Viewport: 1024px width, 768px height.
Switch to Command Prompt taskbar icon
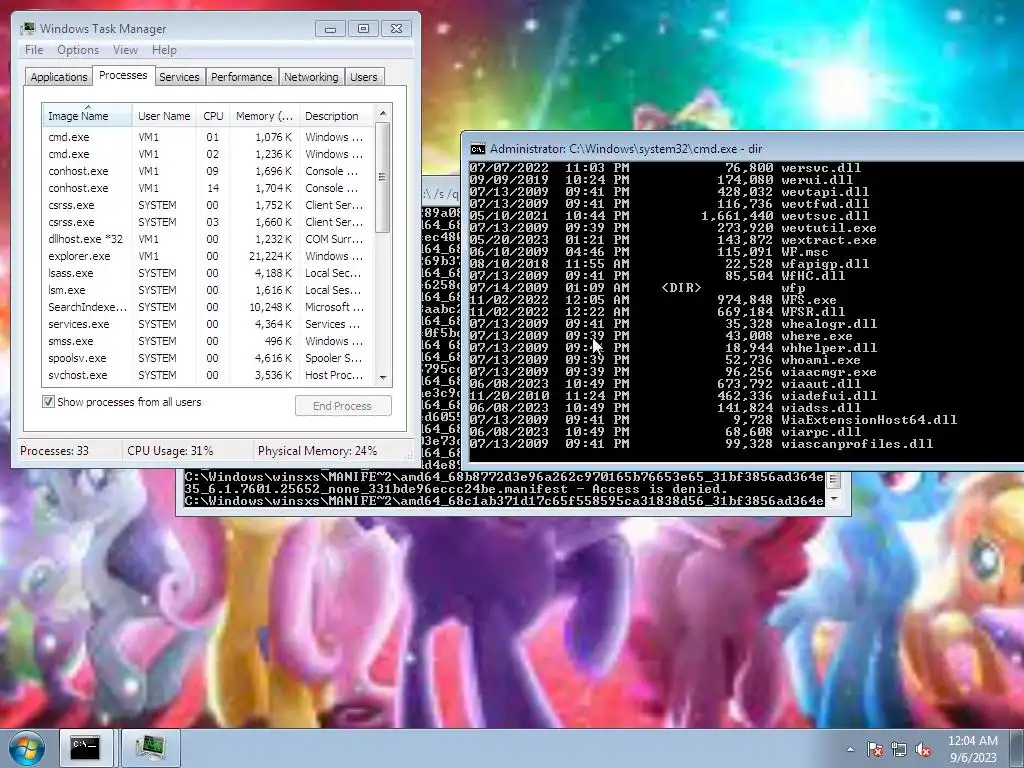86,748
